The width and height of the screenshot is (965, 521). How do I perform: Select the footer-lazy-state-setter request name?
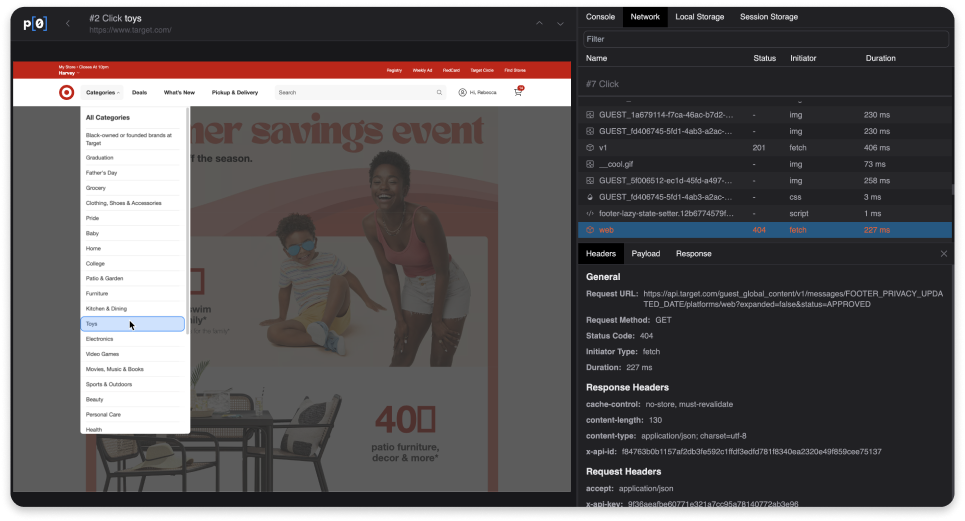666,213
